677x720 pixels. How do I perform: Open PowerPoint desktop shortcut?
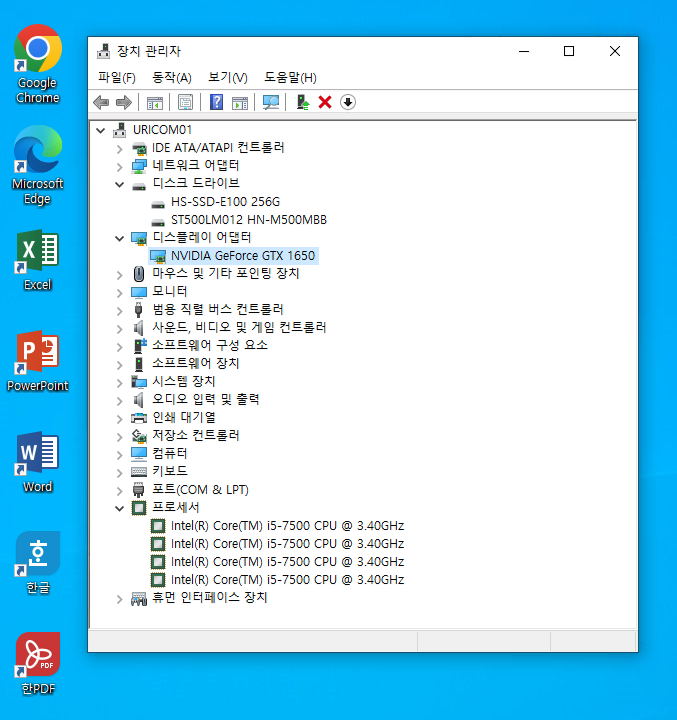pyautogui.click(x=38, y=361)
